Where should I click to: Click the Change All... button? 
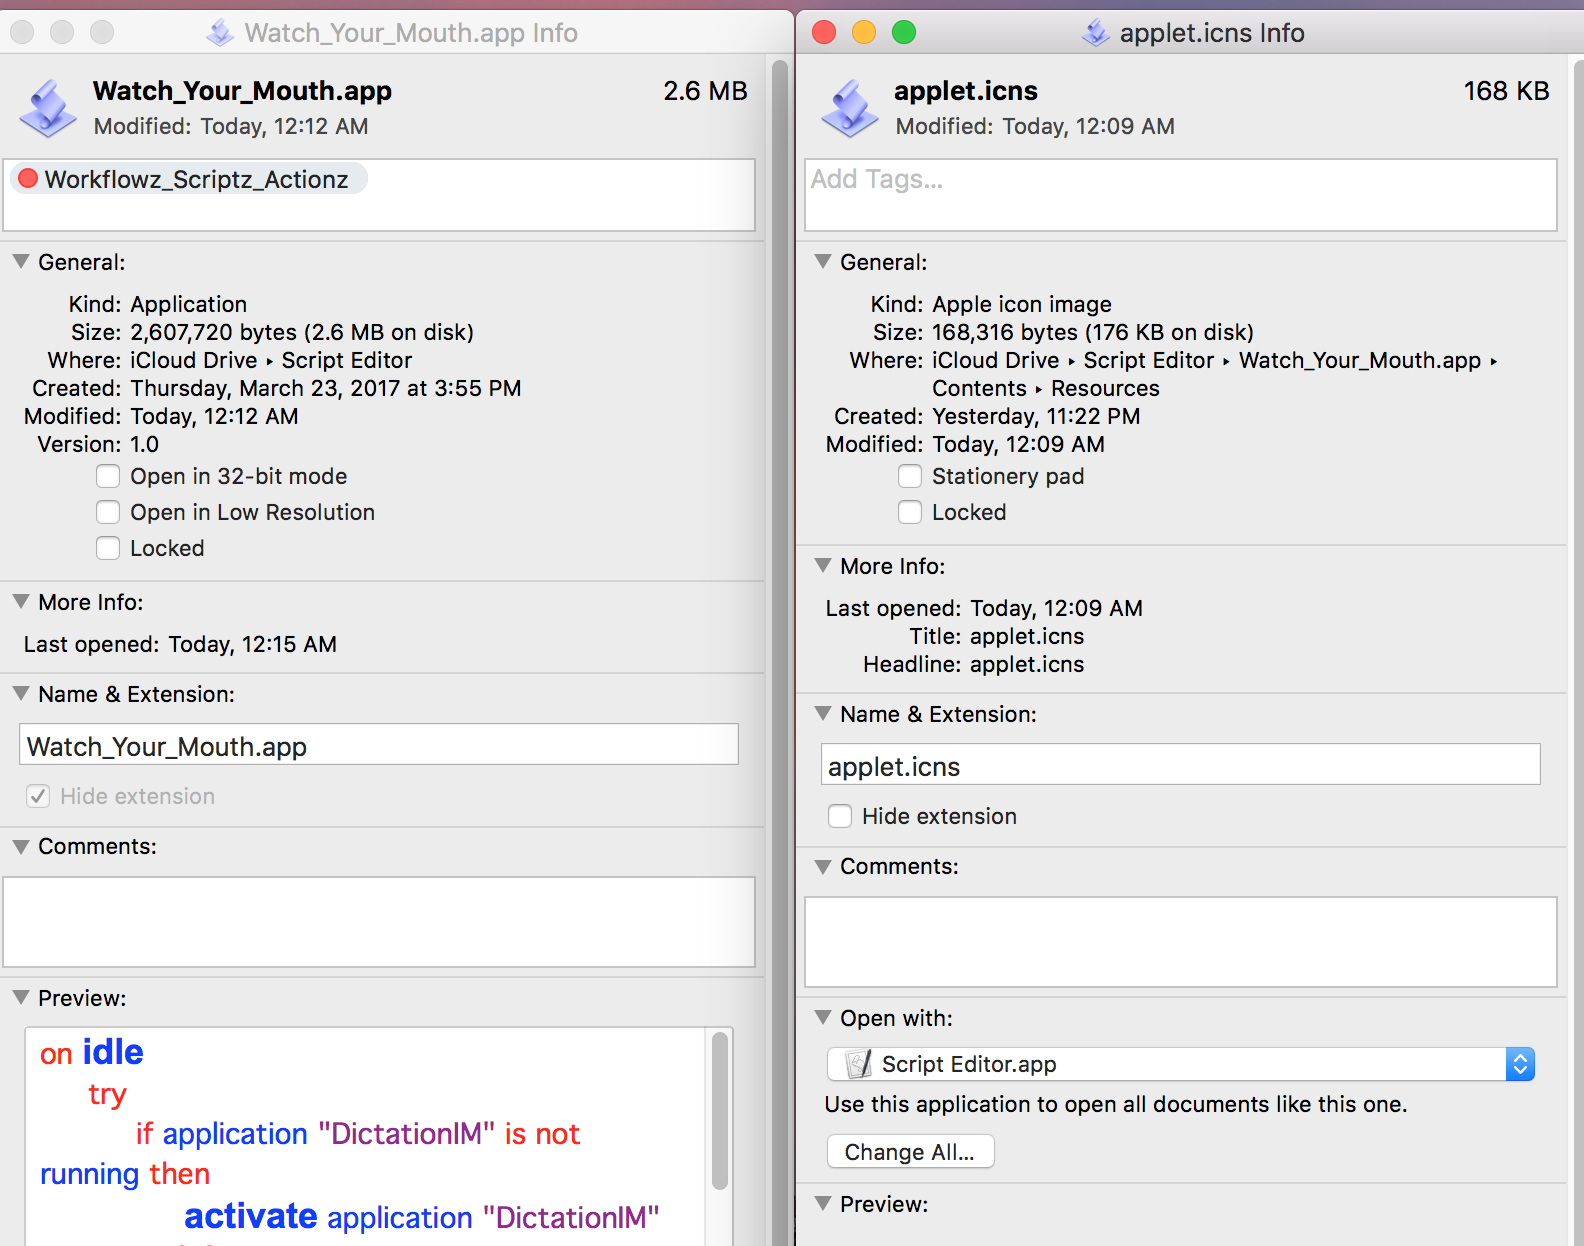(910, 1152)
